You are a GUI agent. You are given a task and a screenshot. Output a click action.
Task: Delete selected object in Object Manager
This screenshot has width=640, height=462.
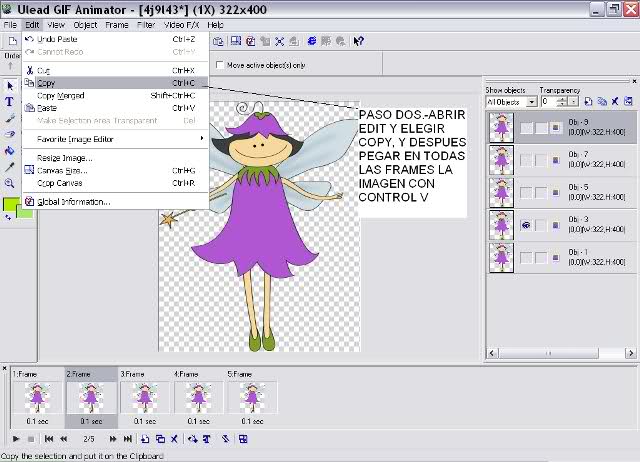[615, 101]
